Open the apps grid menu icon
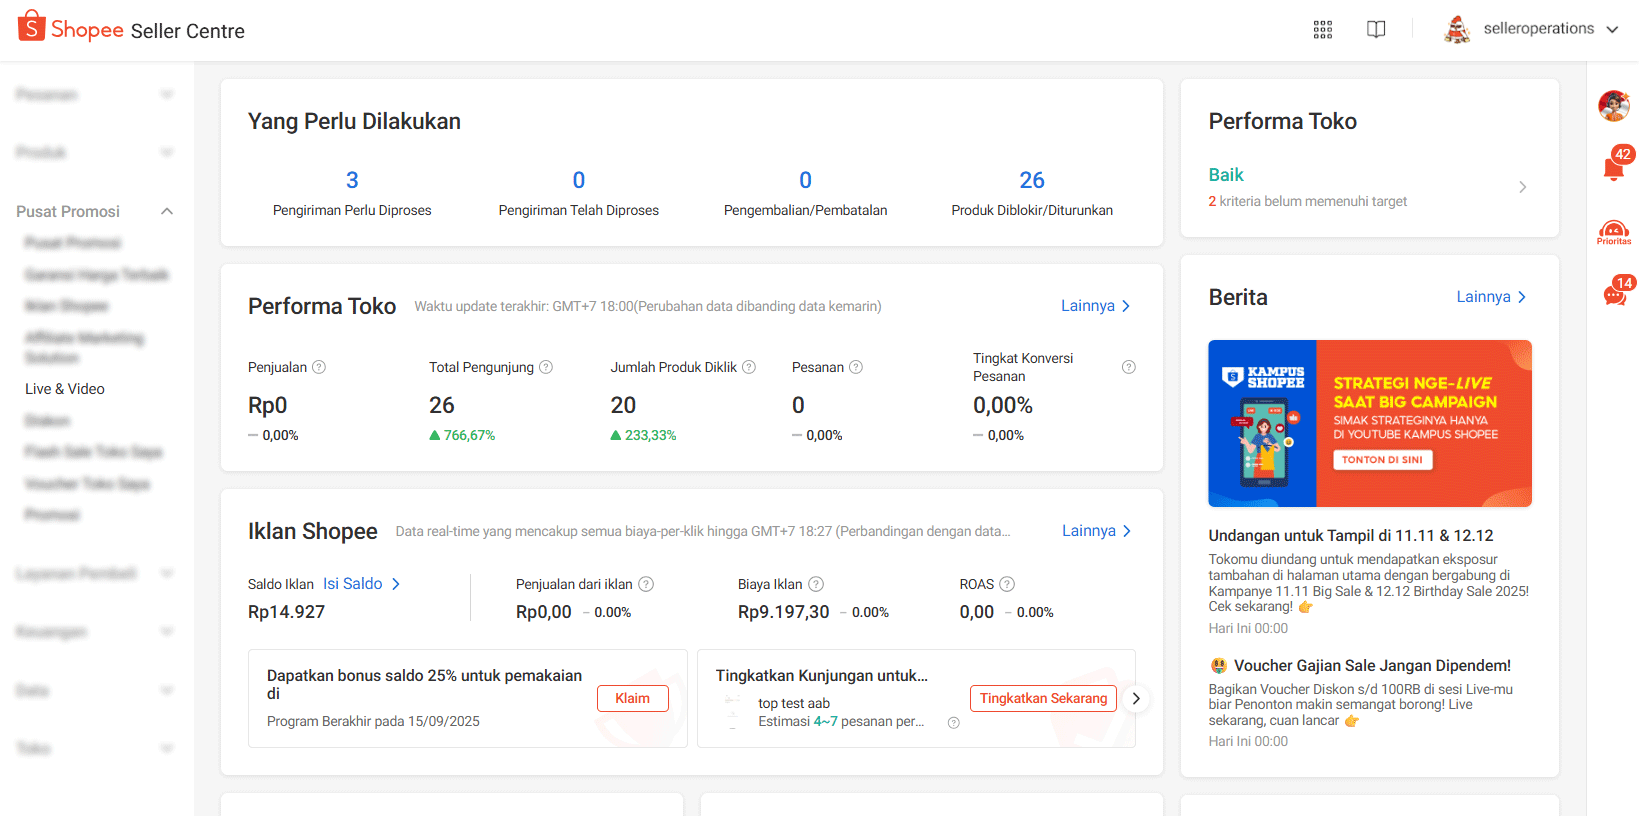 [x=1323, y=29]
